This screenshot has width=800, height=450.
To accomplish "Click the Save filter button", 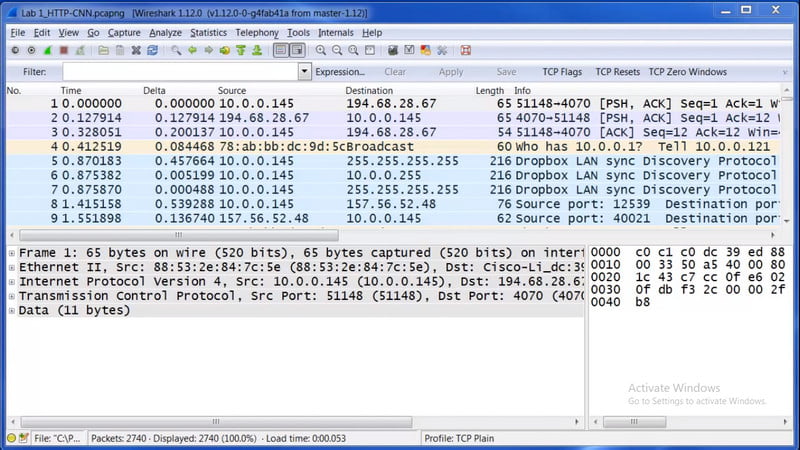I will [x=506, y=72].
